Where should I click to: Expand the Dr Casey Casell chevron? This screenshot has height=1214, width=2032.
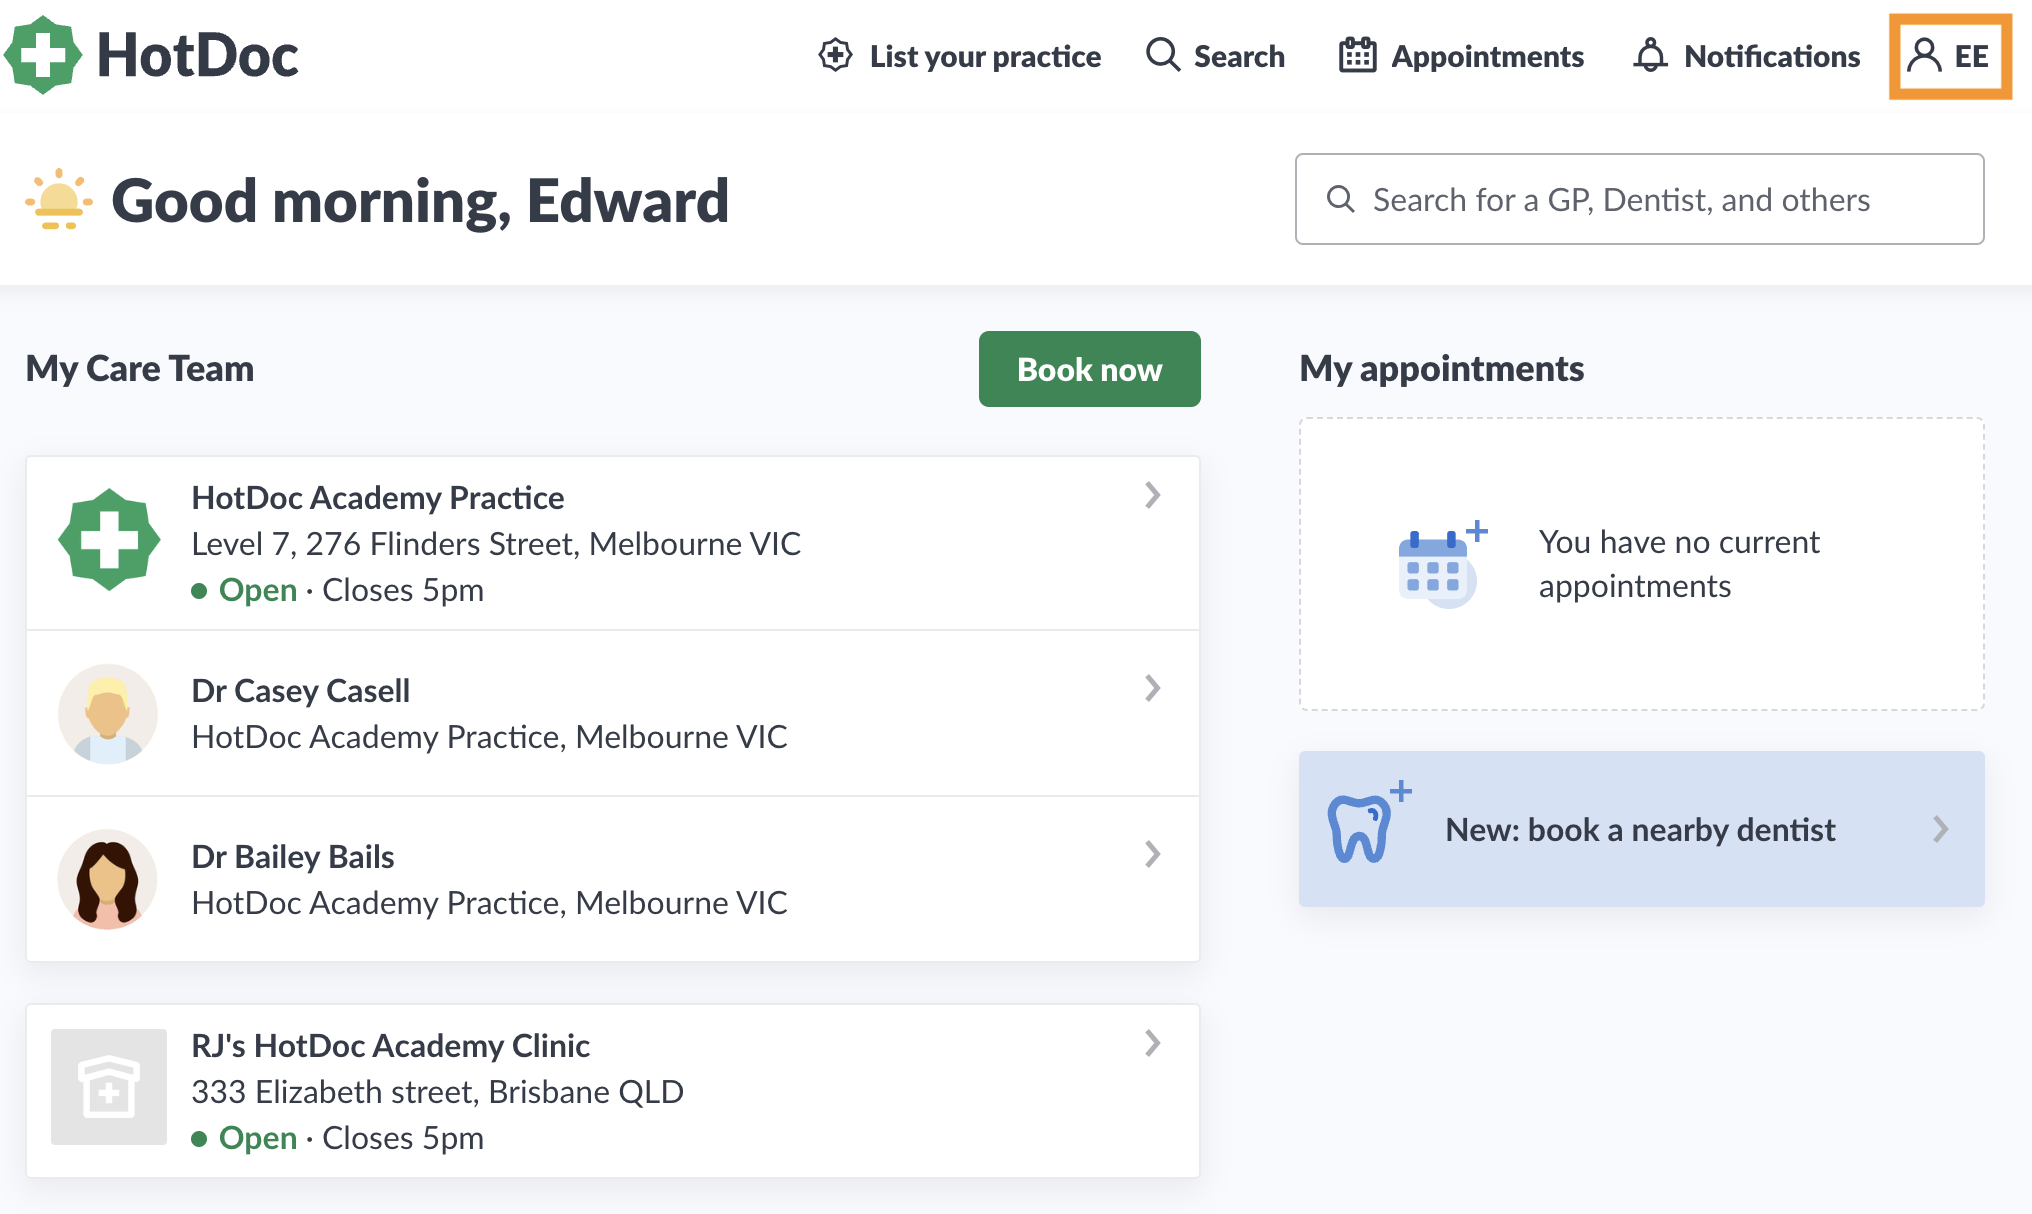coord(1153,688)
